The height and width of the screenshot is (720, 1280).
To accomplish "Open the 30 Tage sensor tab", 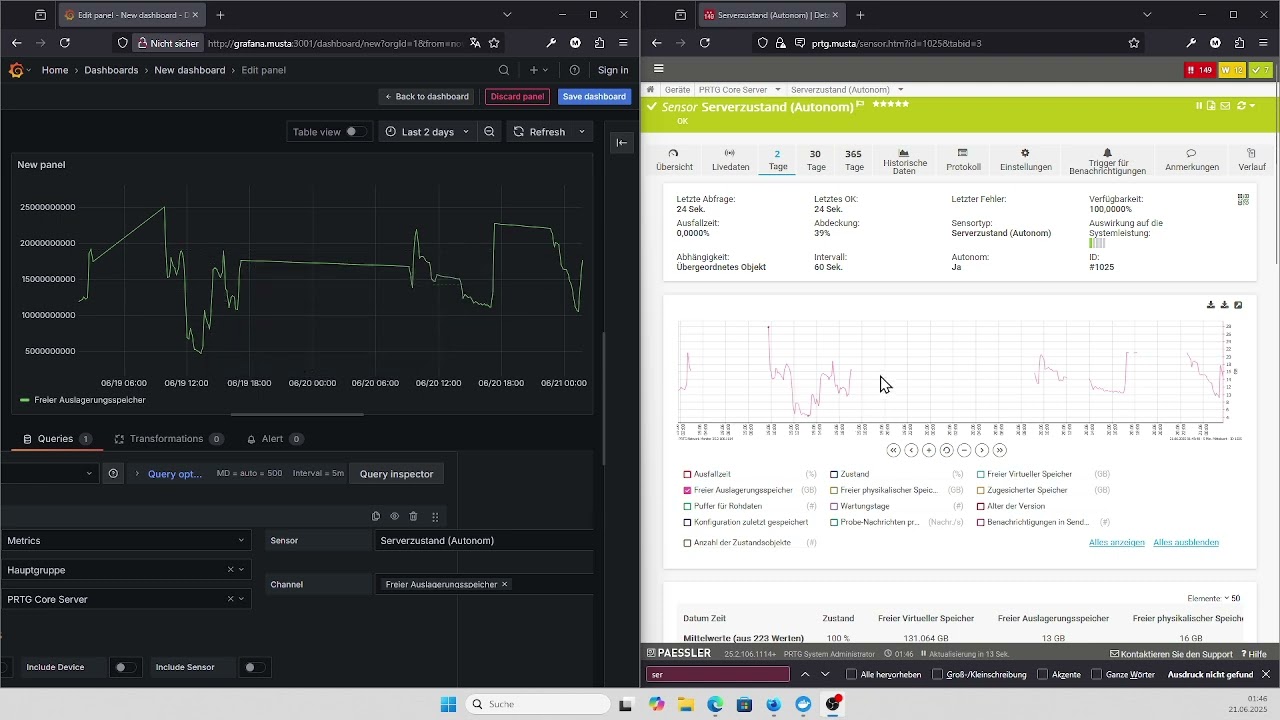I will click(x=816, y=160).
